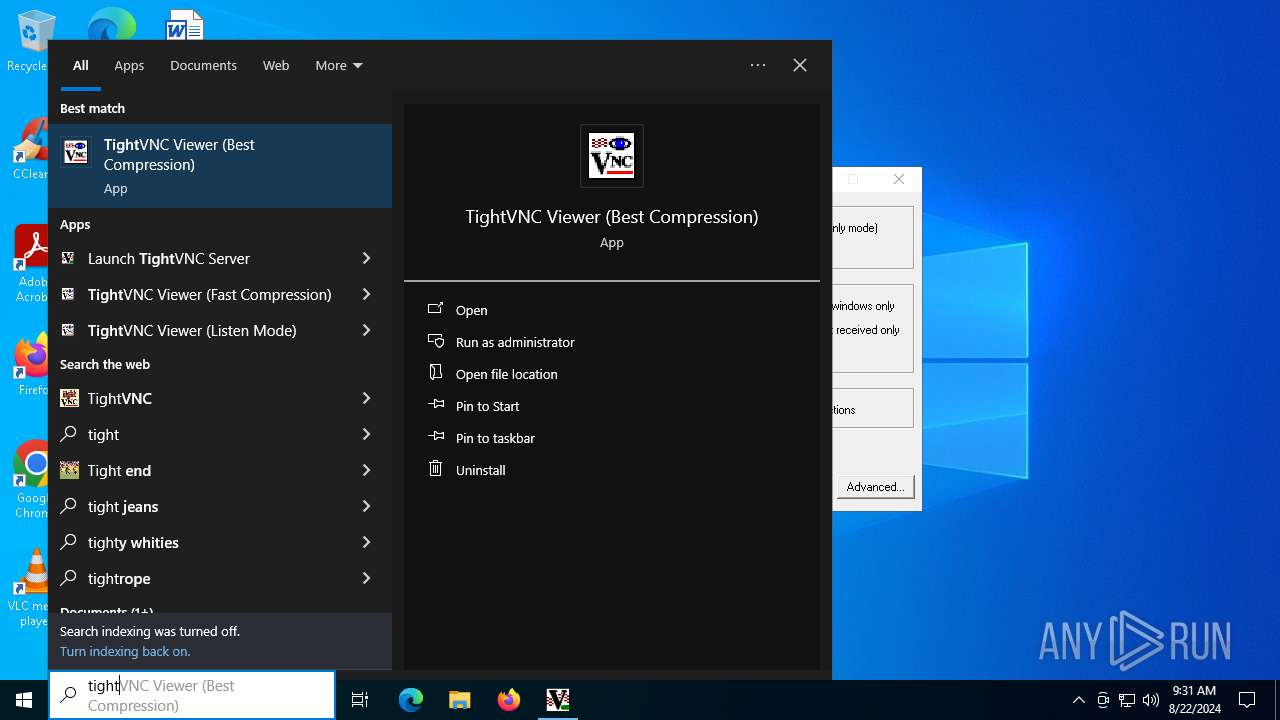Open the Word document on desktop
Viewport: 1280px width, 720px height.
[x=184, y=26]
